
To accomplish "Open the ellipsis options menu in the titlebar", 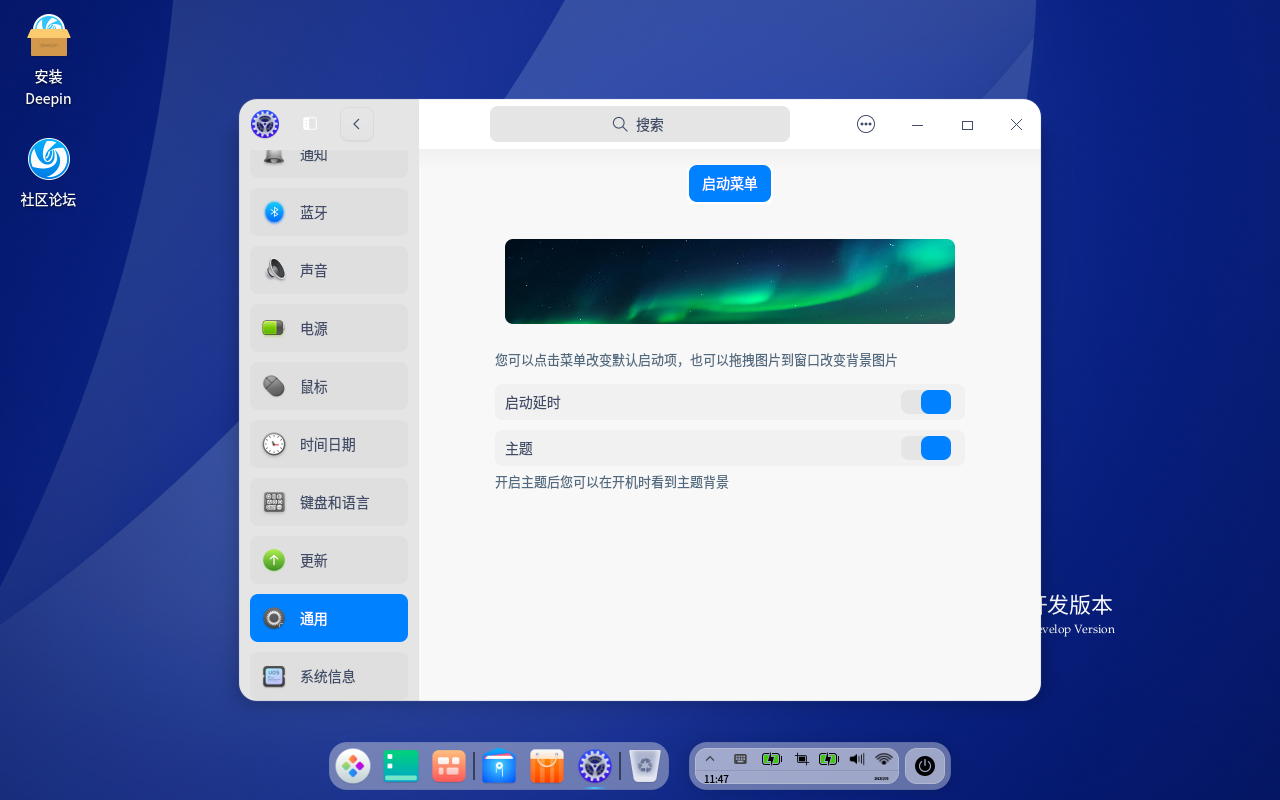I will [865, 123].
